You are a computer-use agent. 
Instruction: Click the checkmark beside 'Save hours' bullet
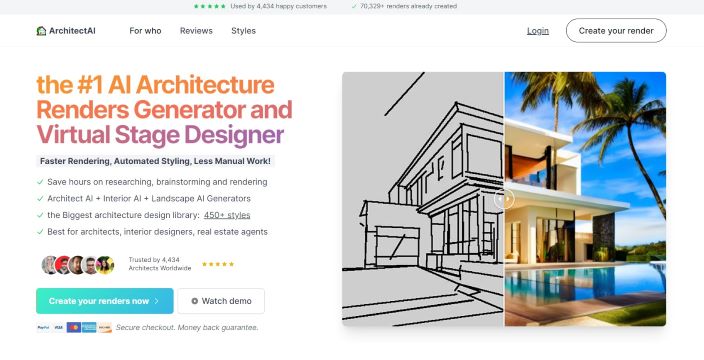(40, 182)
